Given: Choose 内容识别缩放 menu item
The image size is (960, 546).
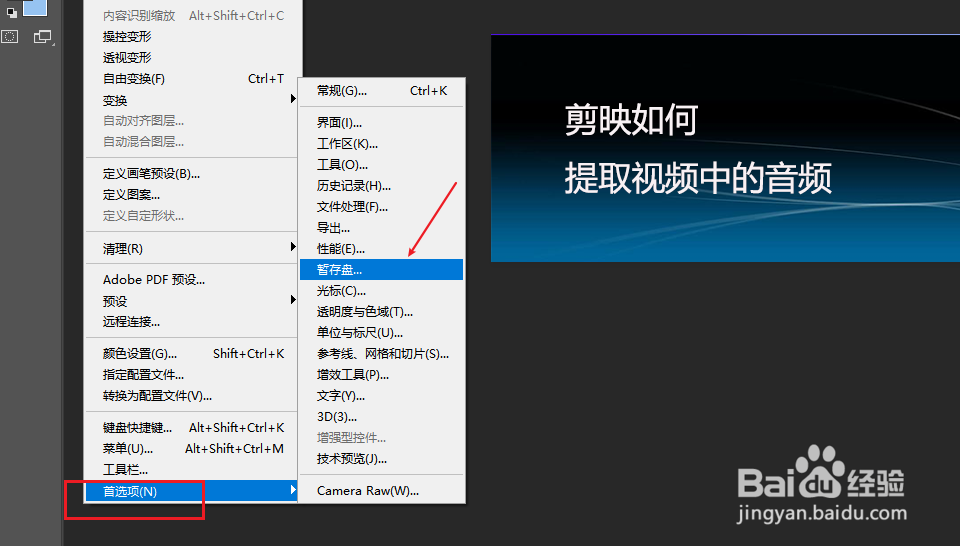Looking at the screenshot, I should (193, 15).
